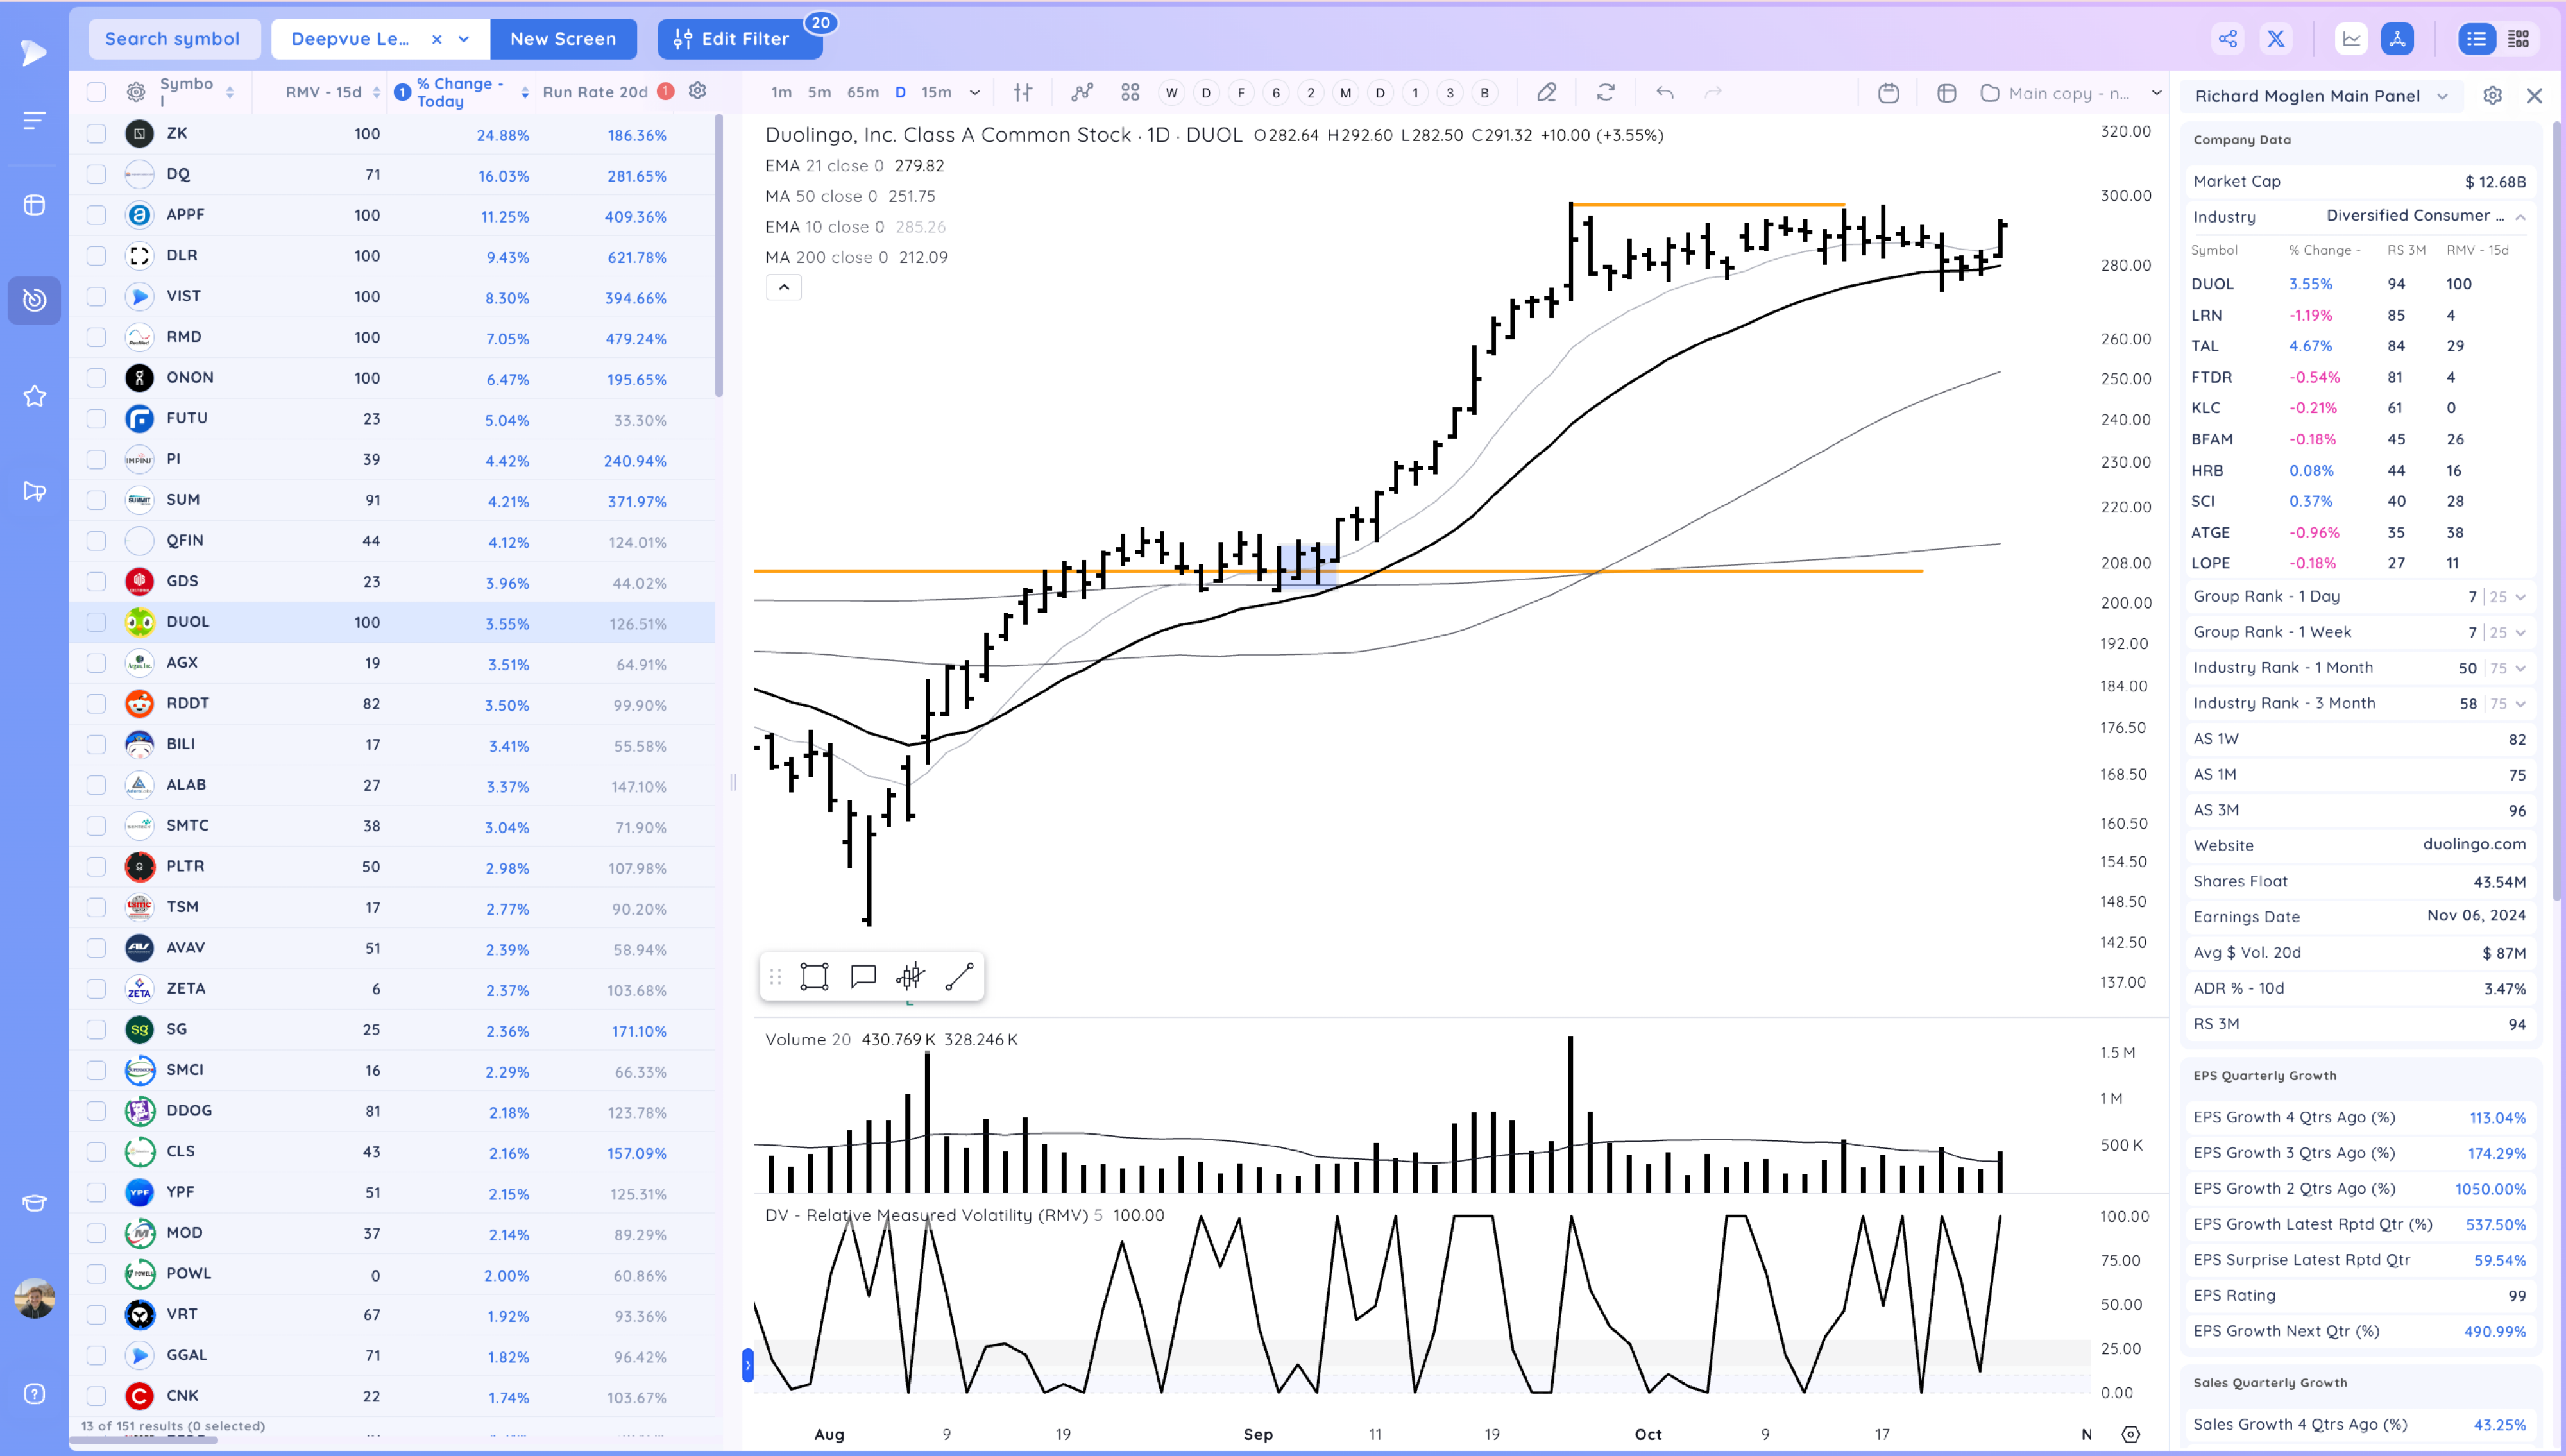Check the checkbox for ZK row
The width and height of the screenshot is (2566, 1456).
click(96, 133)
